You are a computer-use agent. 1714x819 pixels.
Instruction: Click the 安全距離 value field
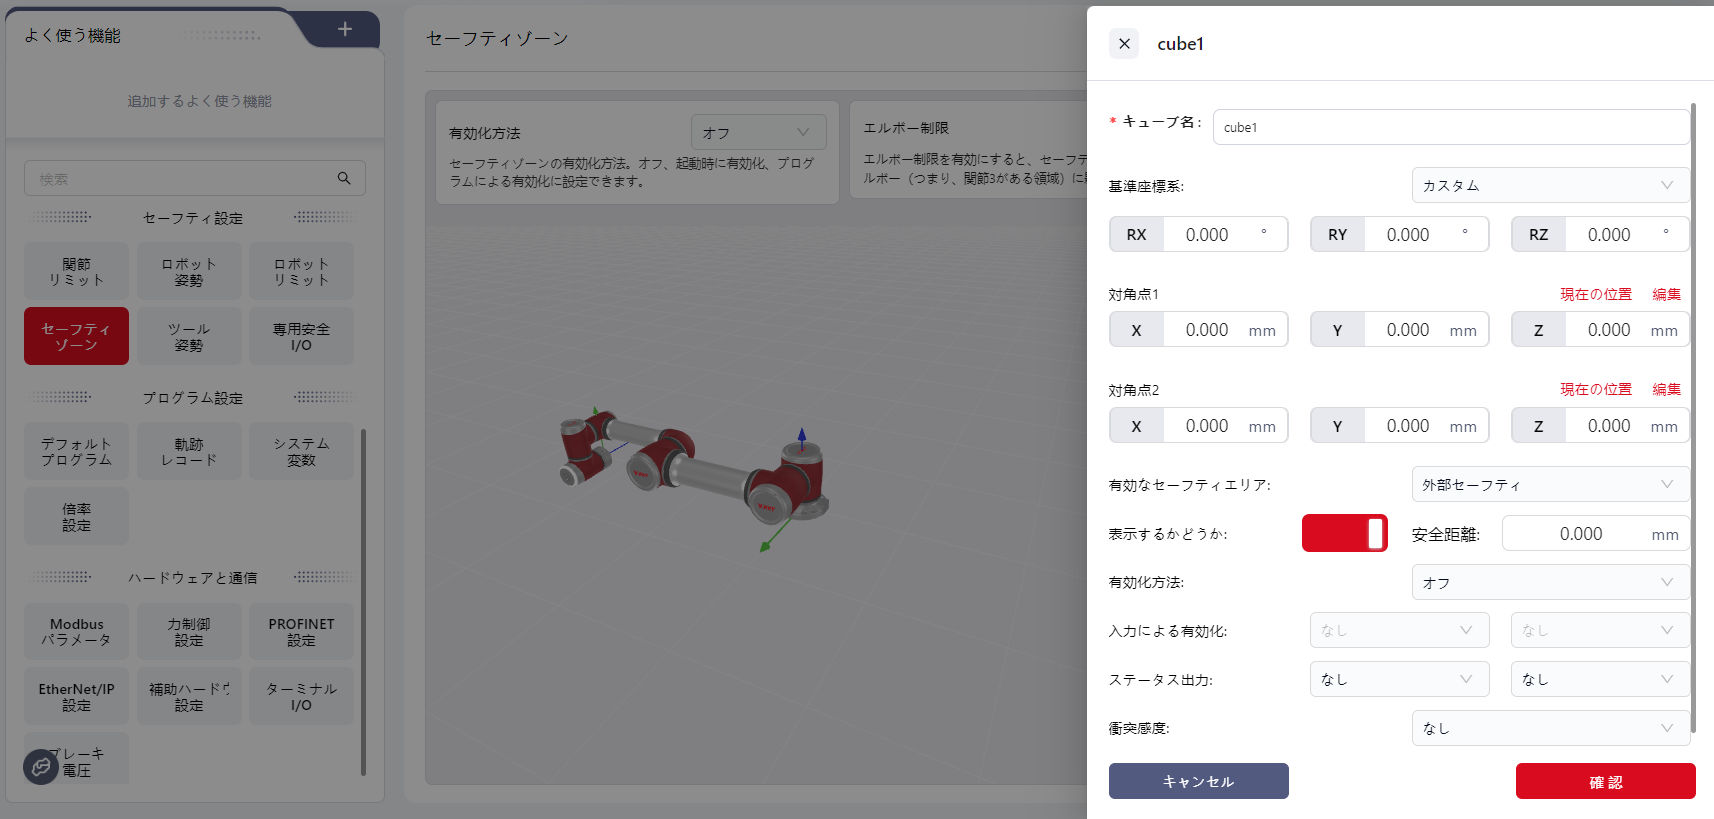[1580, 534]
